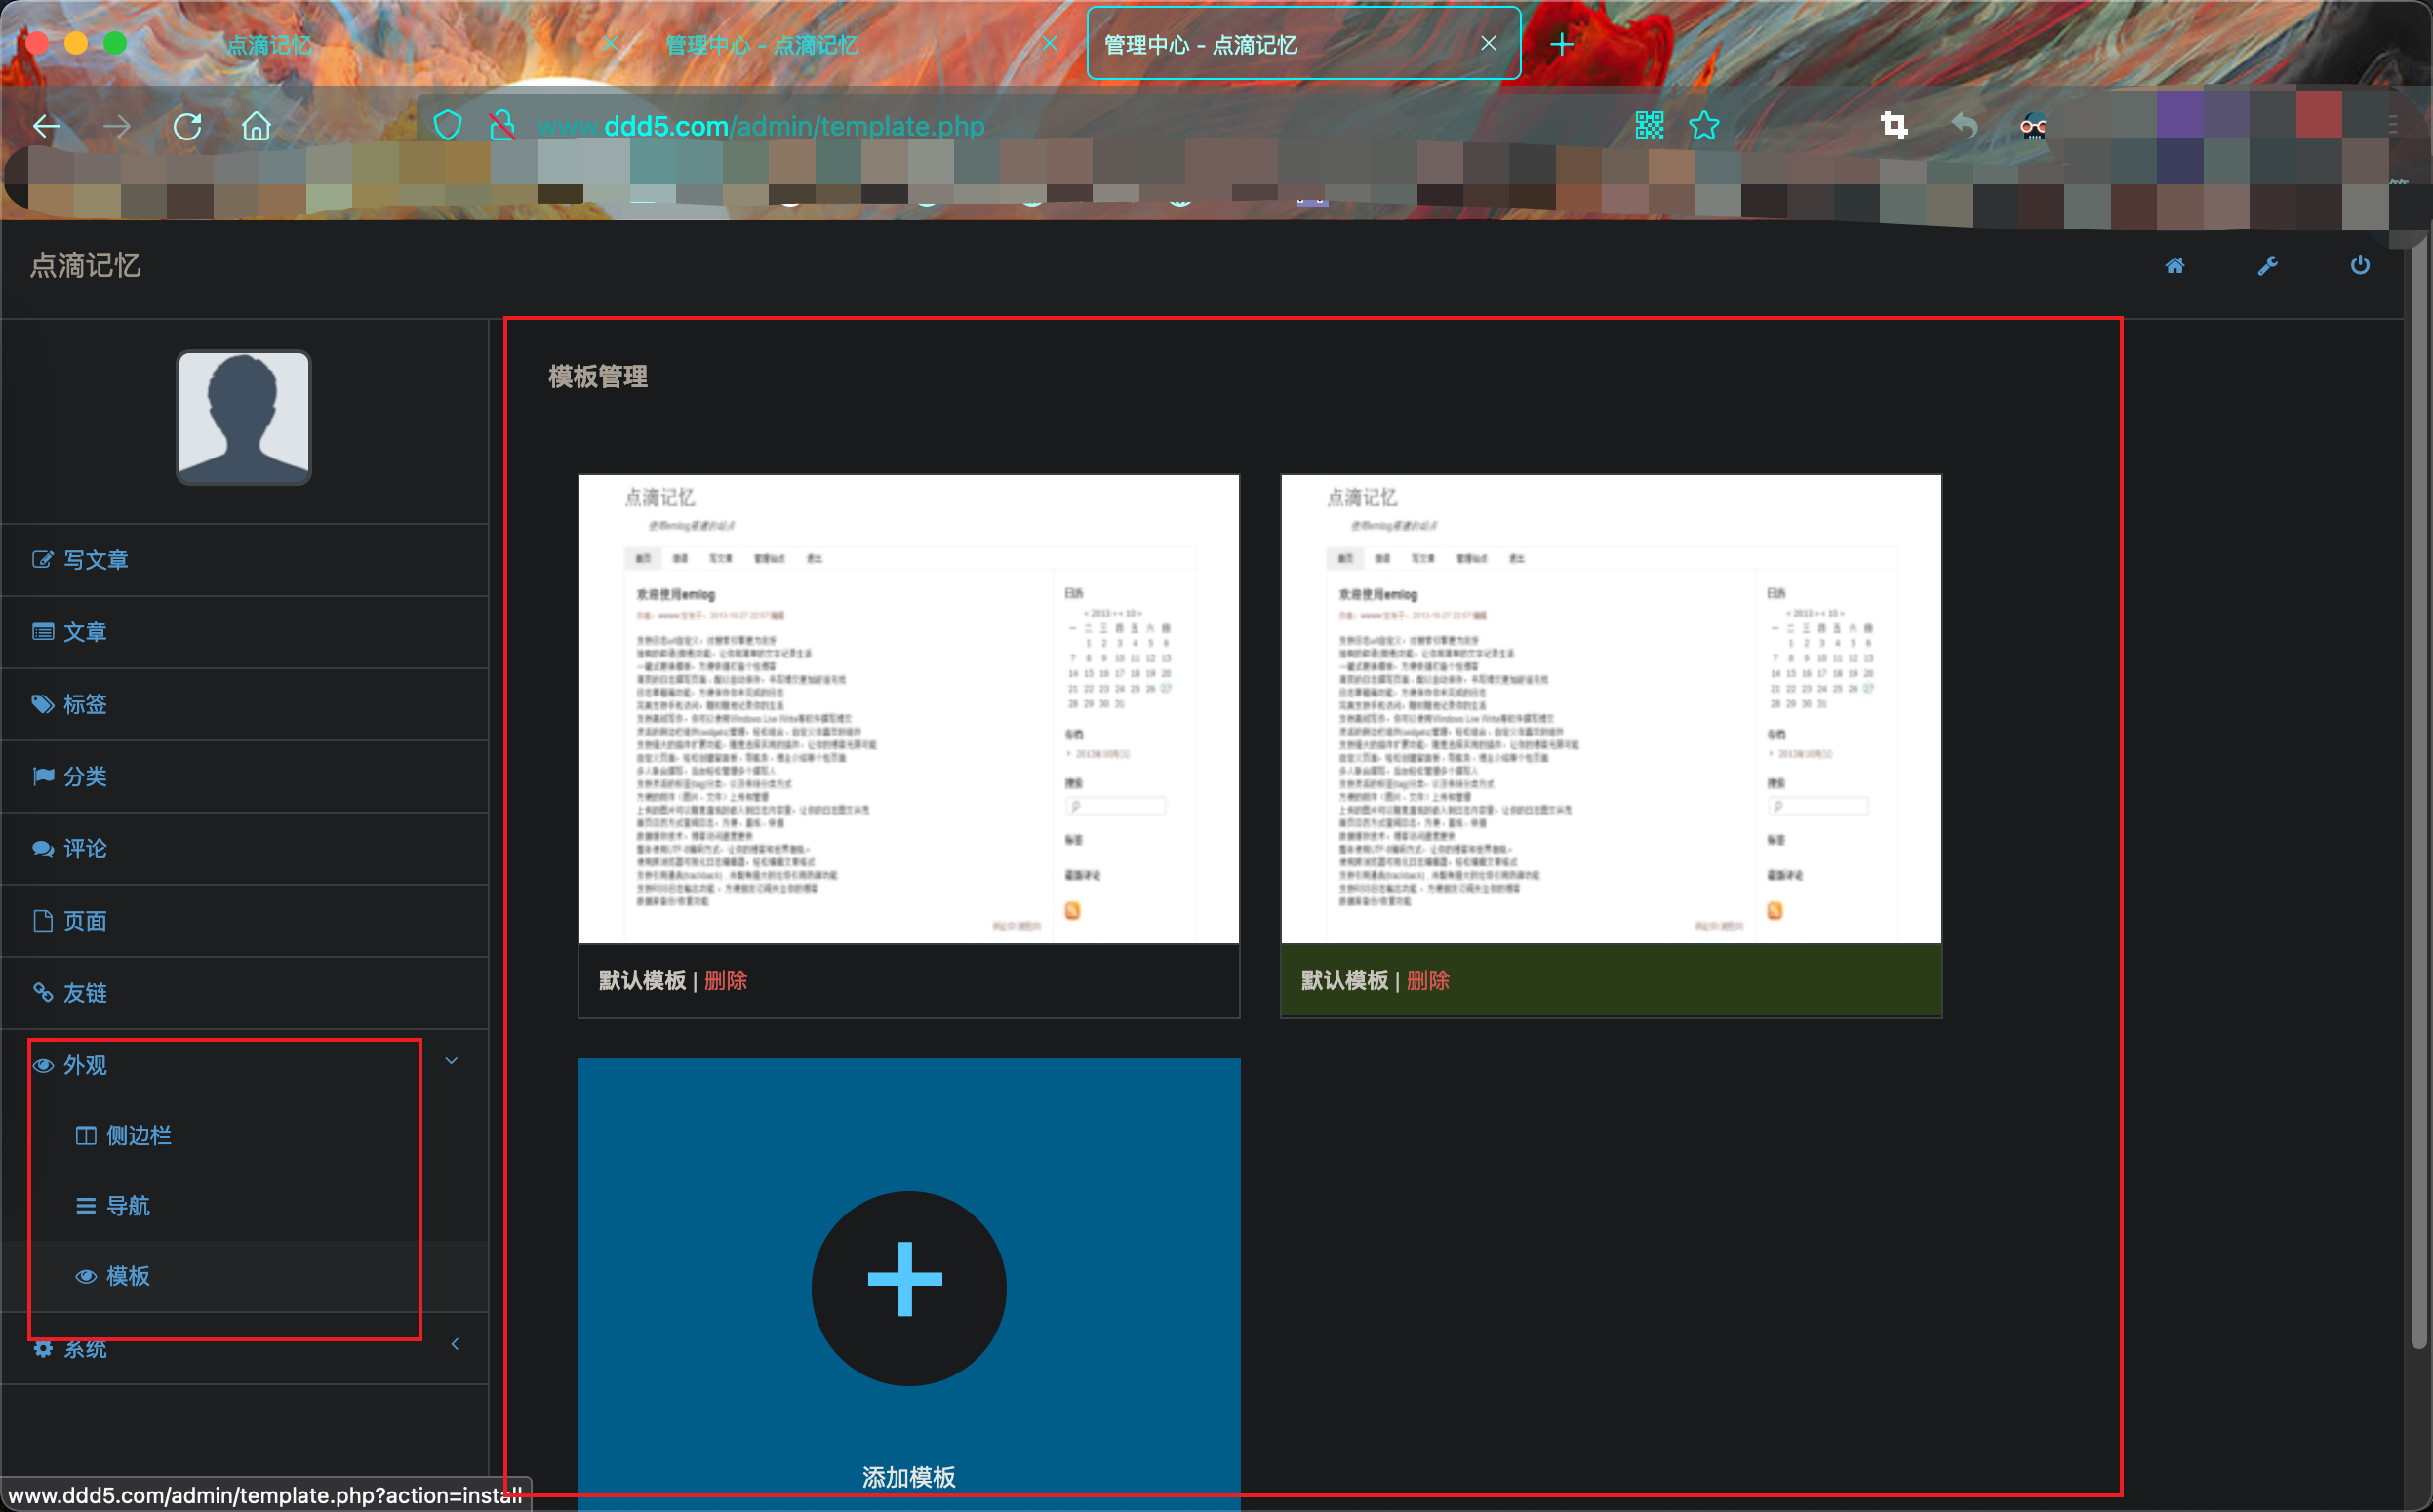Click the 添加模板 plus tile

[908, 1288]
